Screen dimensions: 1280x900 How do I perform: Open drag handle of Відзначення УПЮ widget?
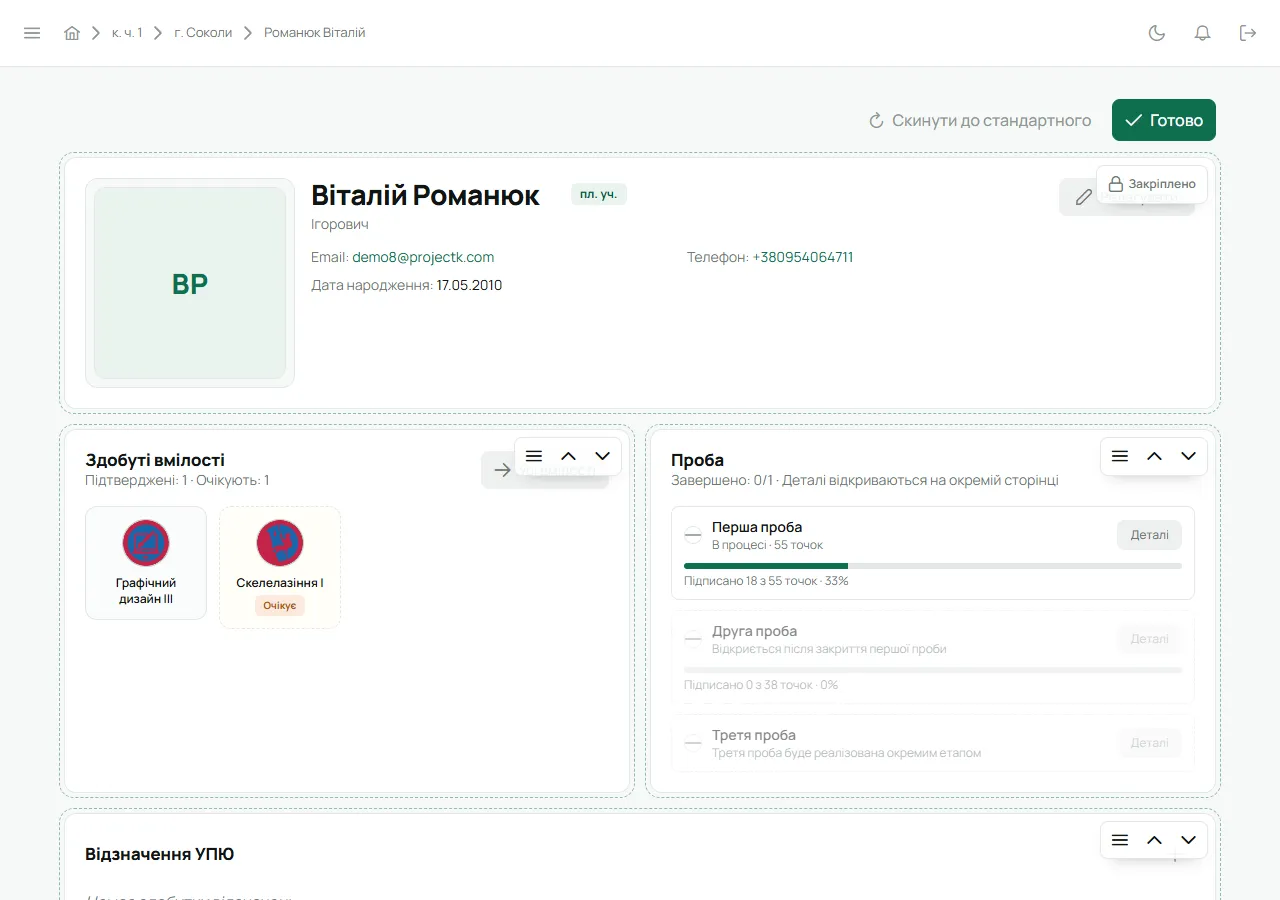1120,840
